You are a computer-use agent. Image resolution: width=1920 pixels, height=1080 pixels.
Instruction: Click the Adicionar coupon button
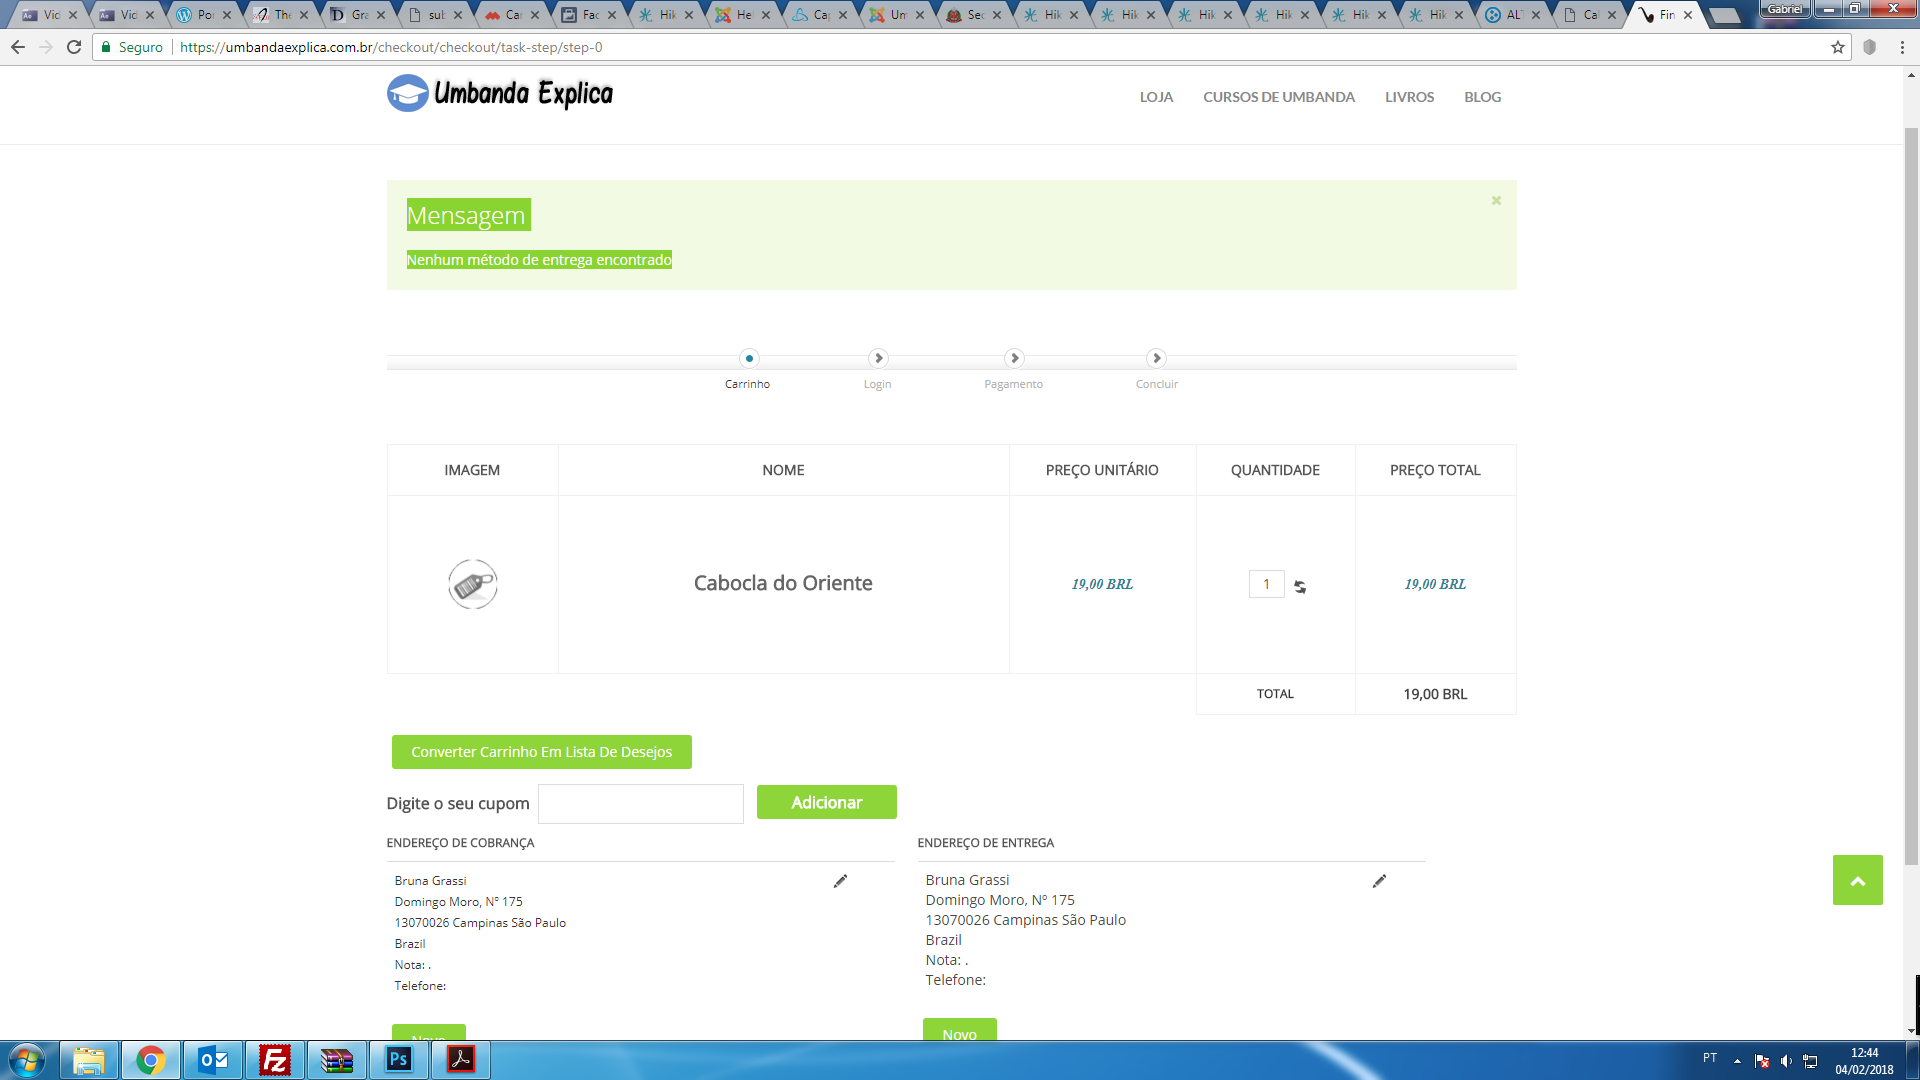(826, 802)
